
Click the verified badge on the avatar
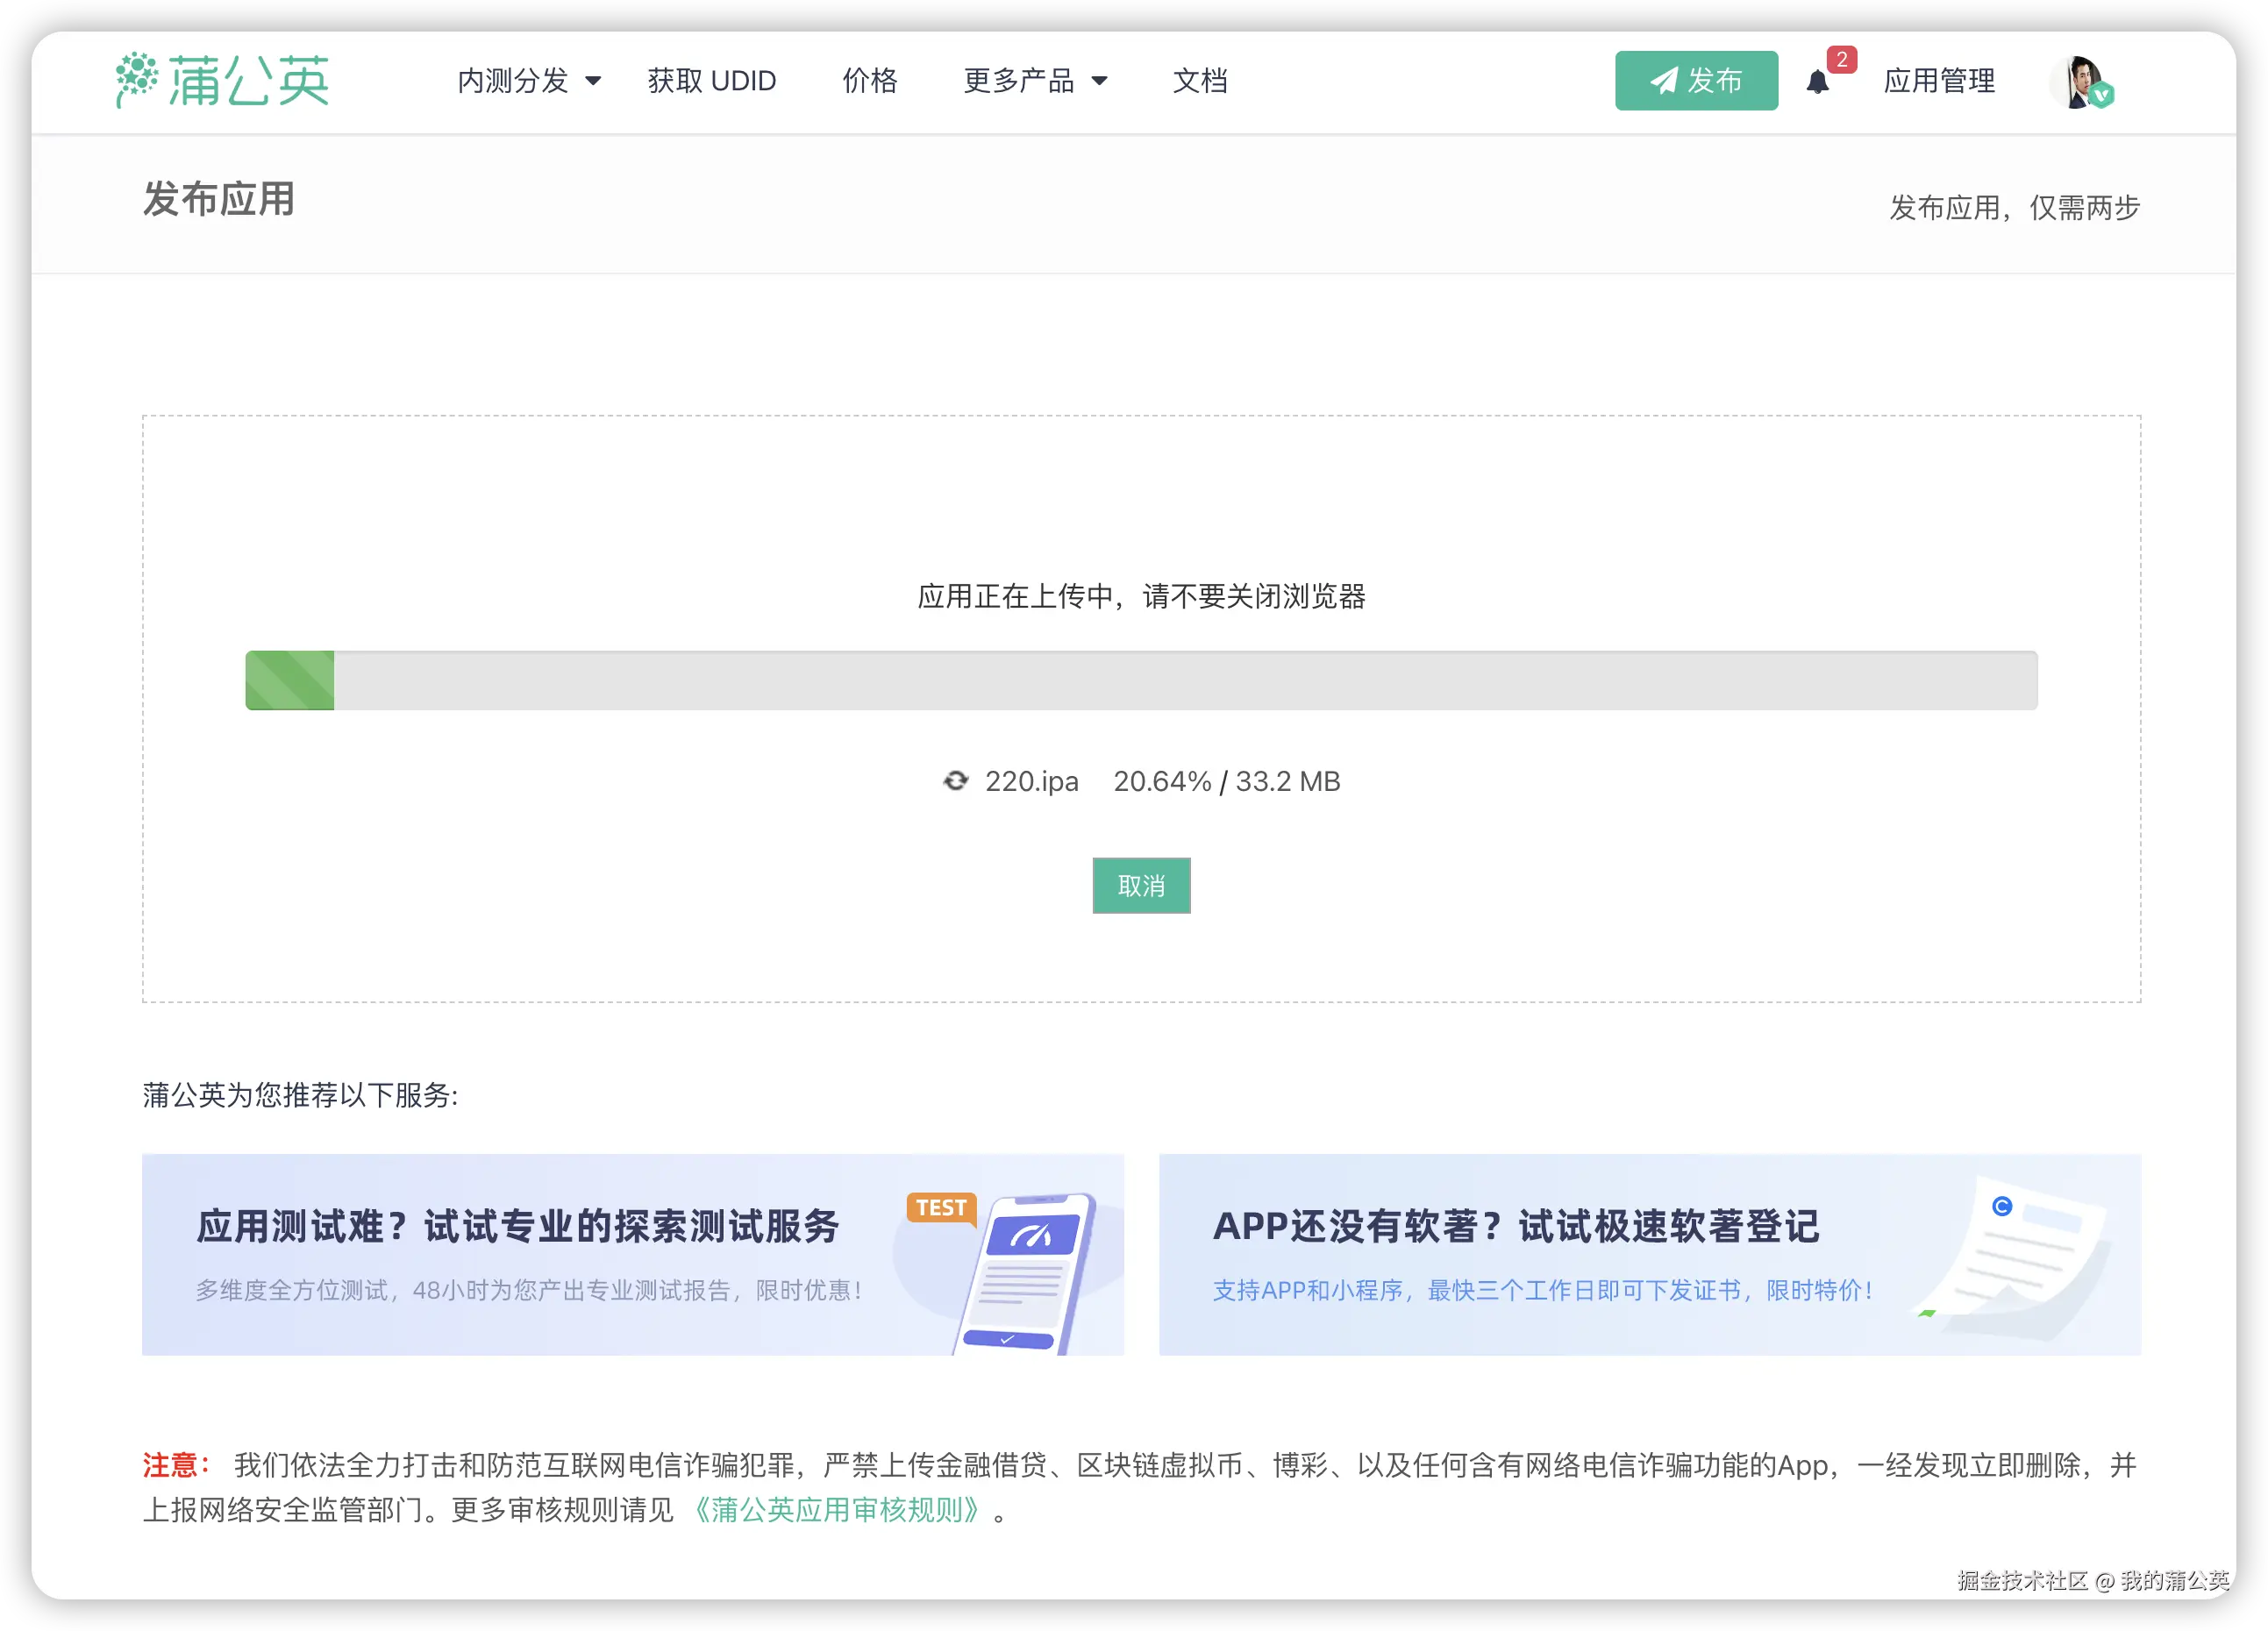click(x=2102, y=96)
